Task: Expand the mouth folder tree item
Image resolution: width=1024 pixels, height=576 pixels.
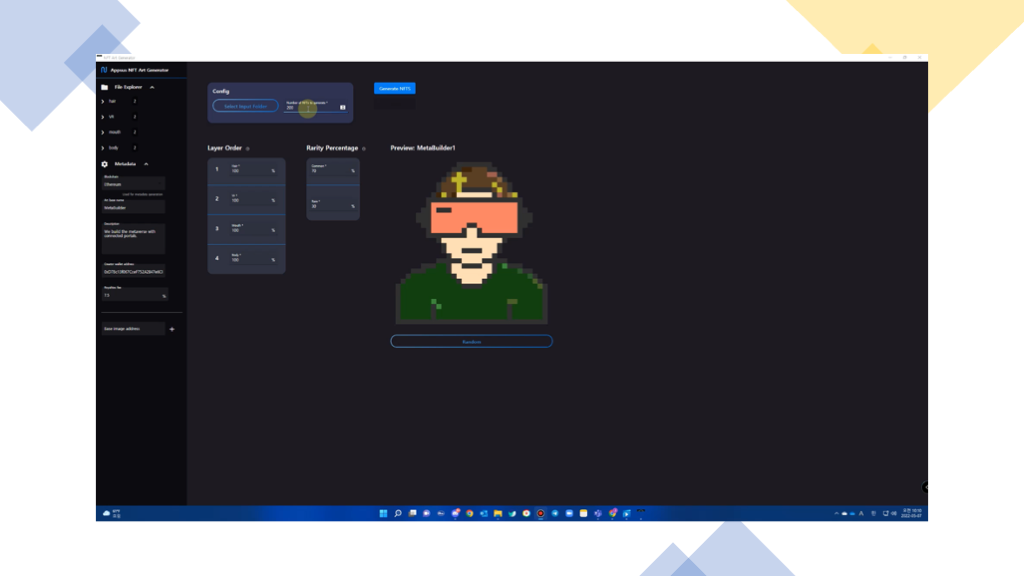Action: pos(103,132)
